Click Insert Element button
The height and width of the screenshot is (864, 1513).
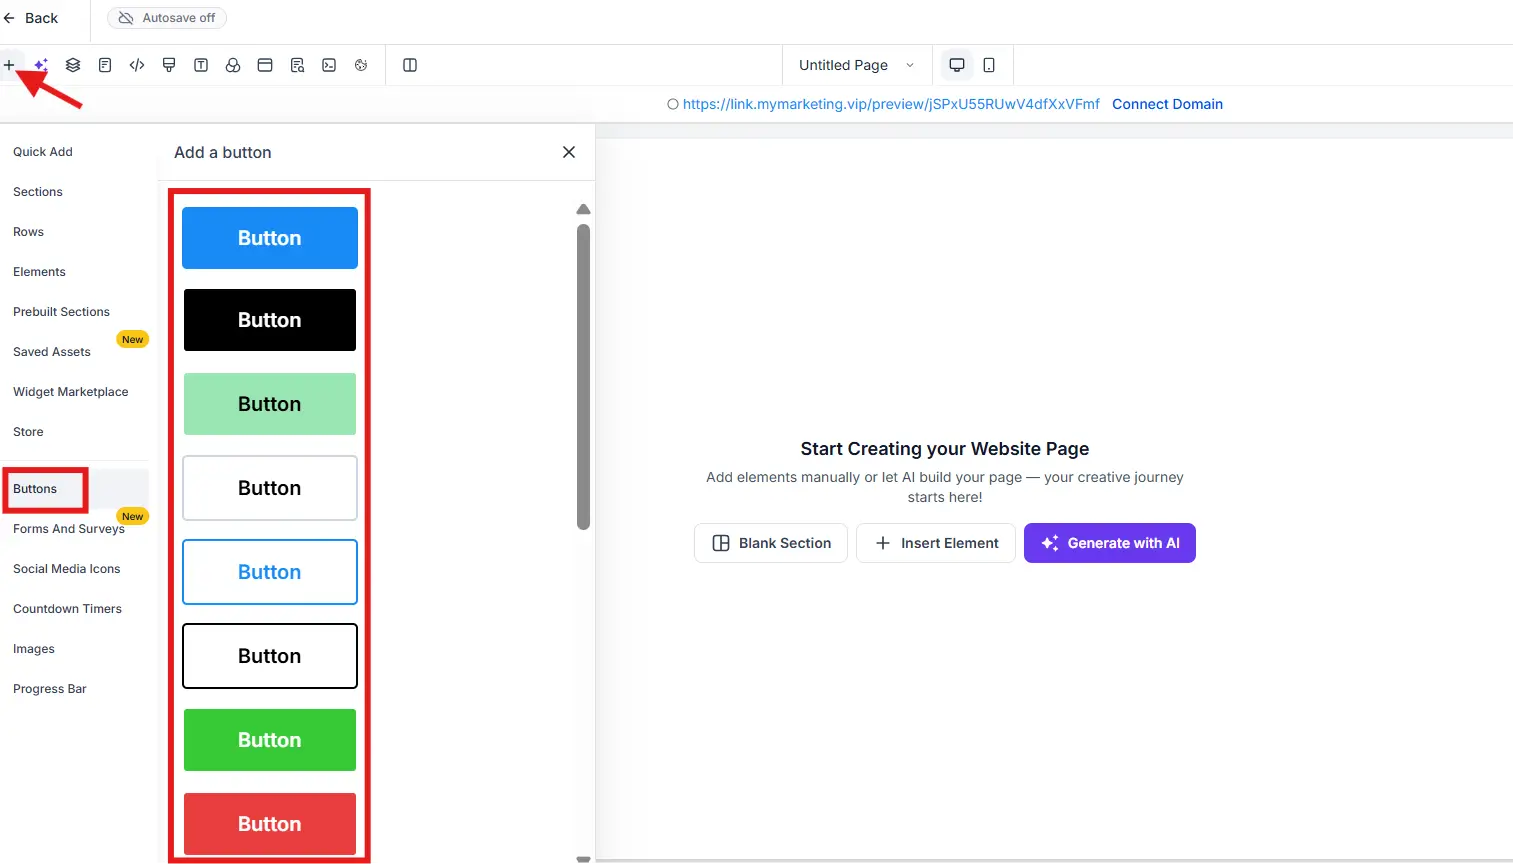pyautogui.click(x=936, y=543)
